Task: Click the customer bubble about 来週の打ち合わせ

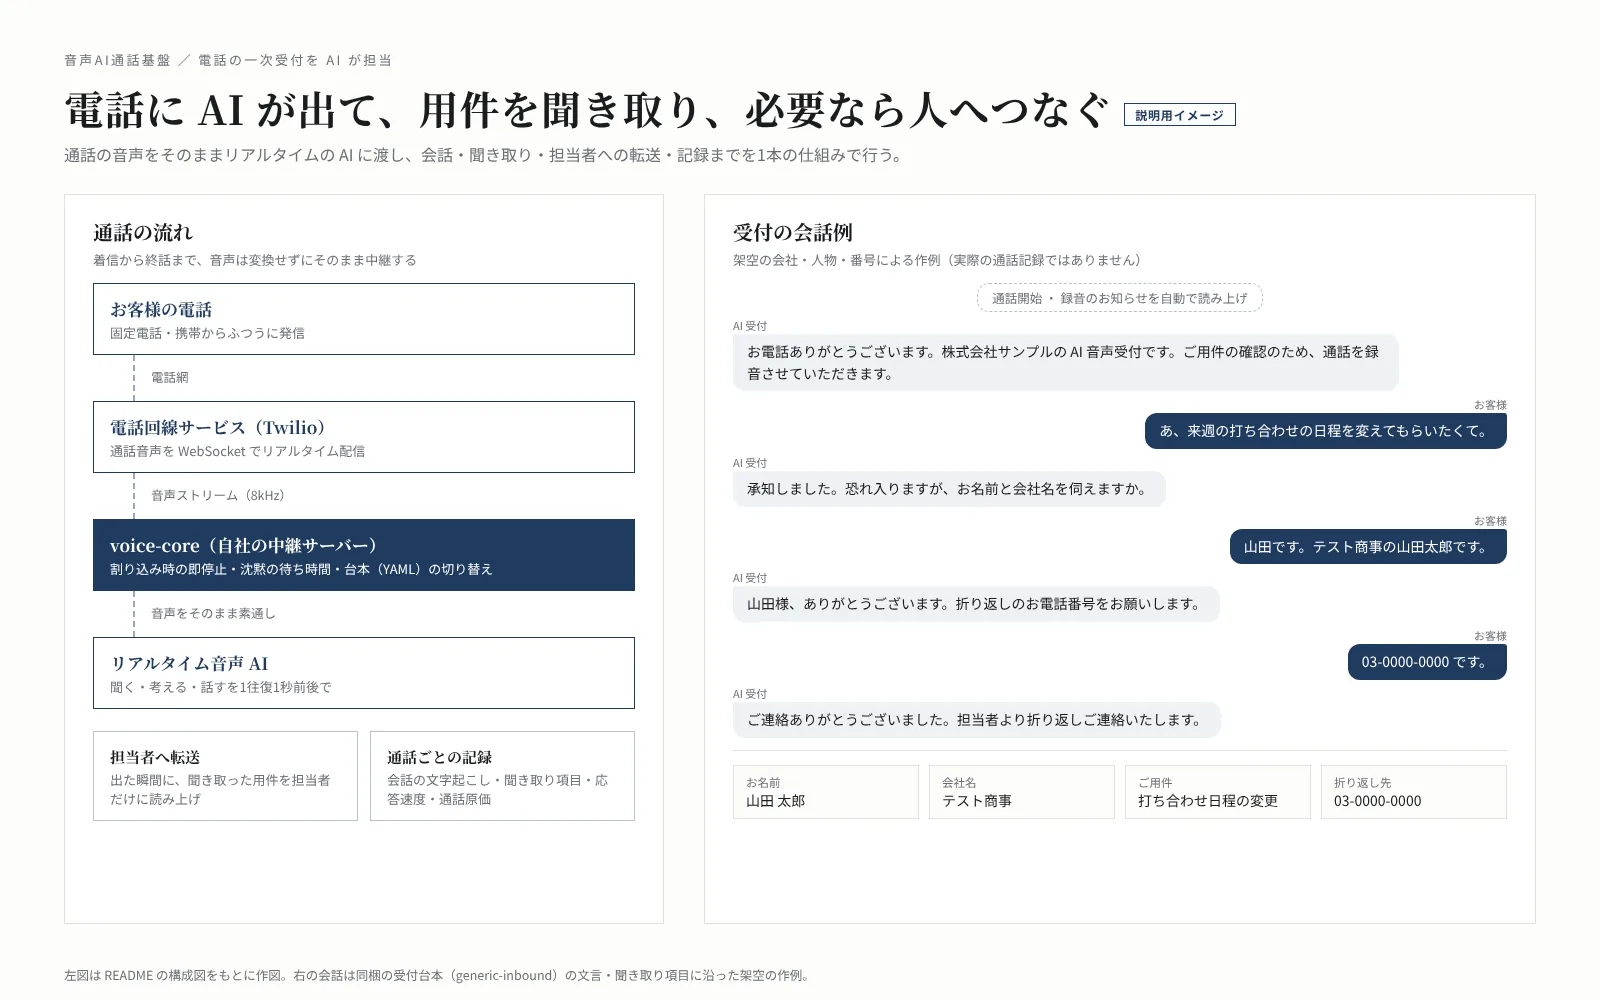Action: pyautogui.click(x=1326, y=431)
